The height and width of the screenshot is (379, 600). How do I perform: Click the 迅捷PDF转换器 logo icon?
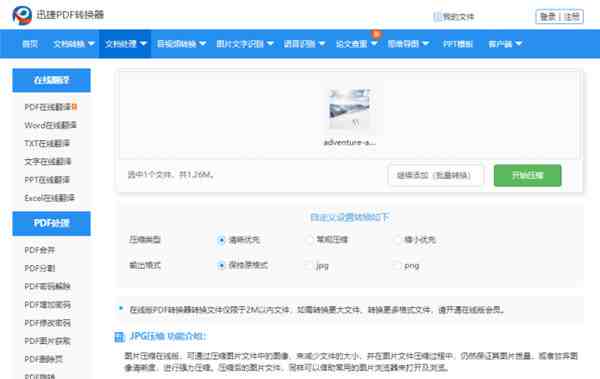[22, 15]
